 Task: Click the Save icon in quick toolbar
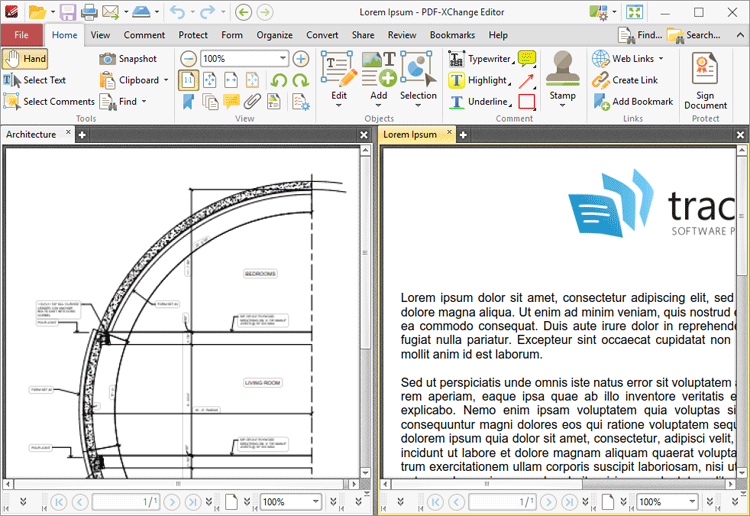click(x=67, y=12)
